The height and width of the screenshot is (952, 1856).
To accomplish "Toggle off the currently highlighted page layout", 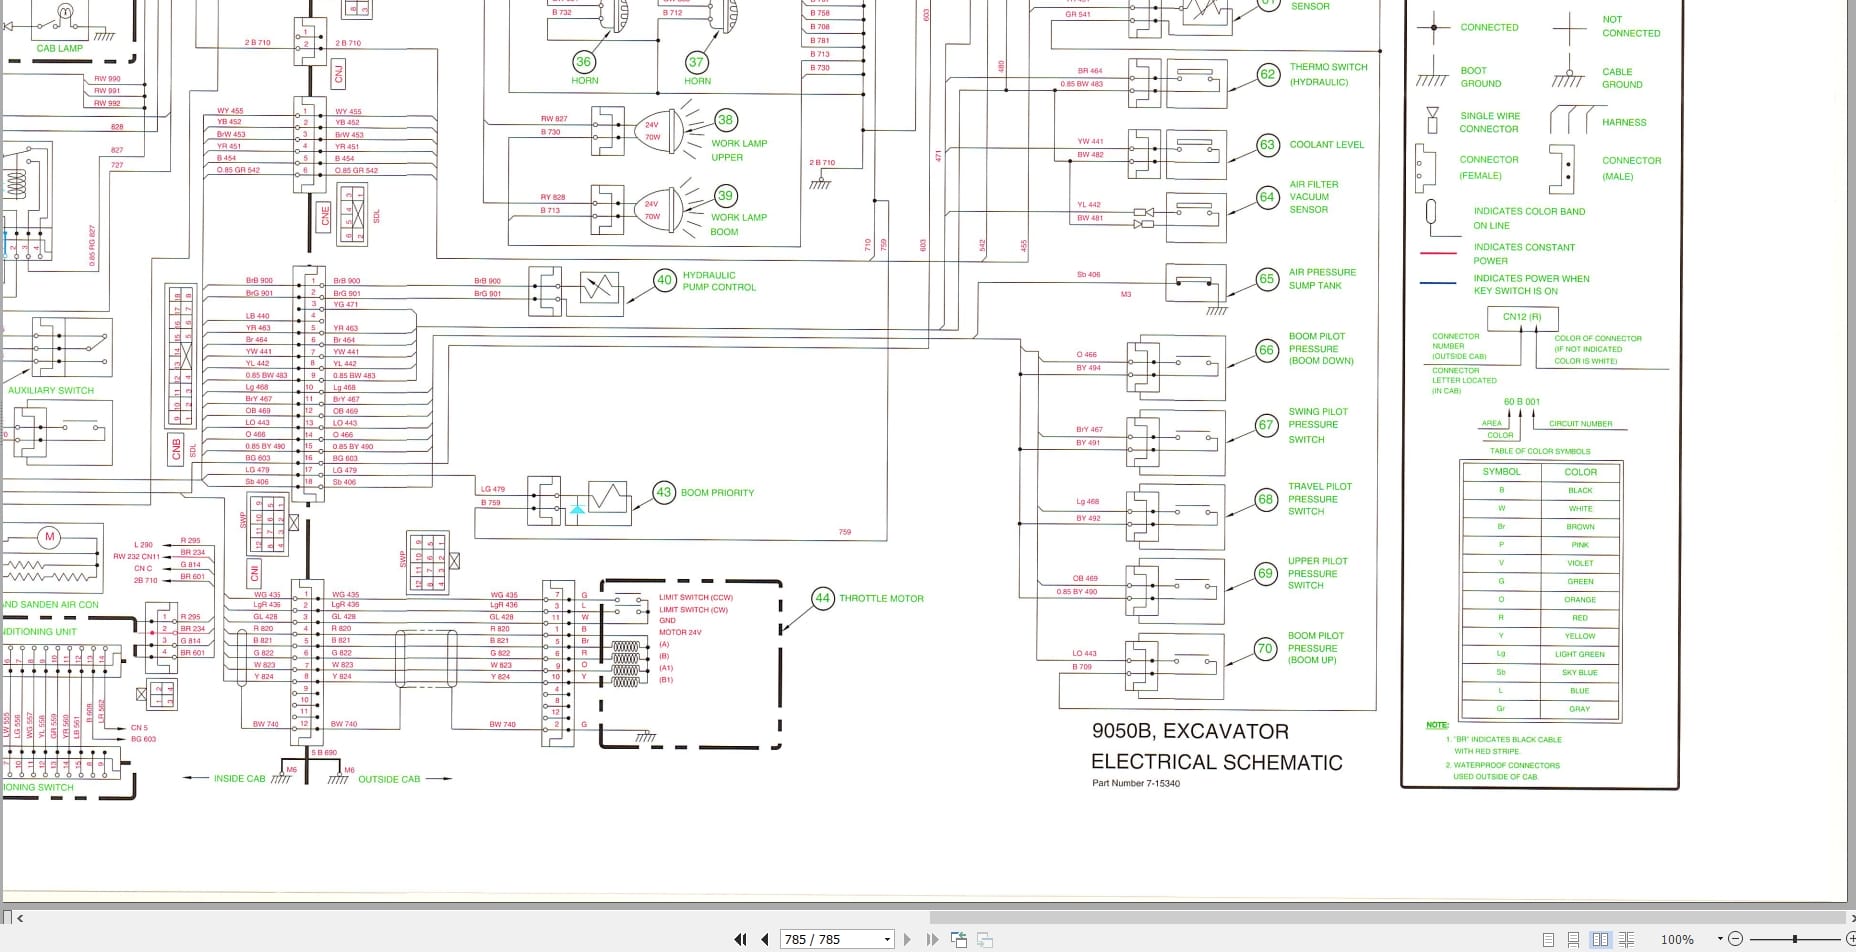I will pyautogui.click(x=1600, y=939).
